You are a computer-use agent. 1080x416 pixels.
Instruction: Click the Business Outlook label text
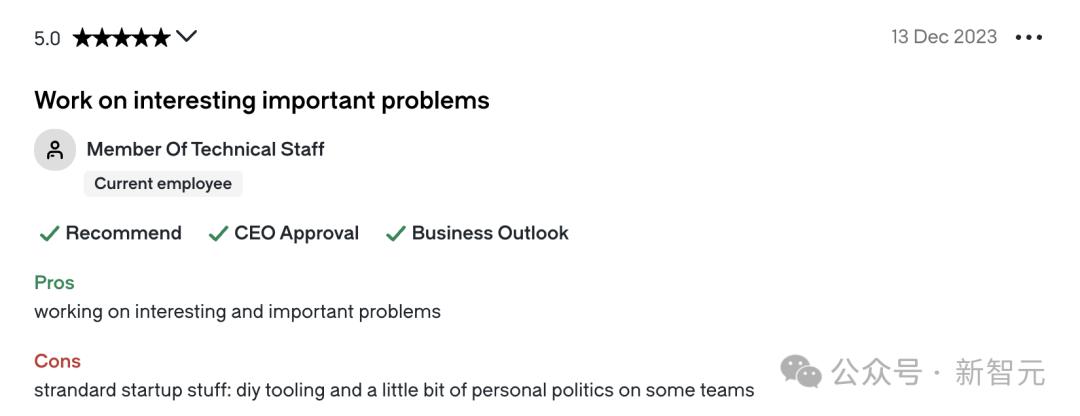[490, 233]
